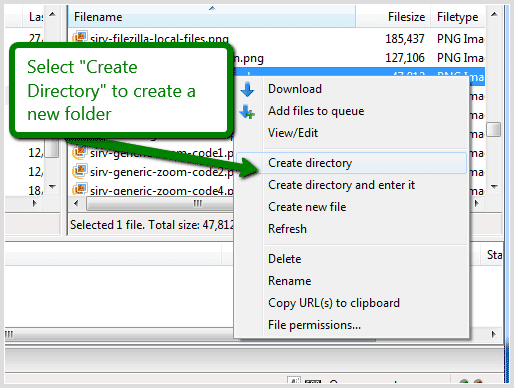Select Copy URL(s) to clipboard
514x388 pixels.
click(x=334, y=303)
